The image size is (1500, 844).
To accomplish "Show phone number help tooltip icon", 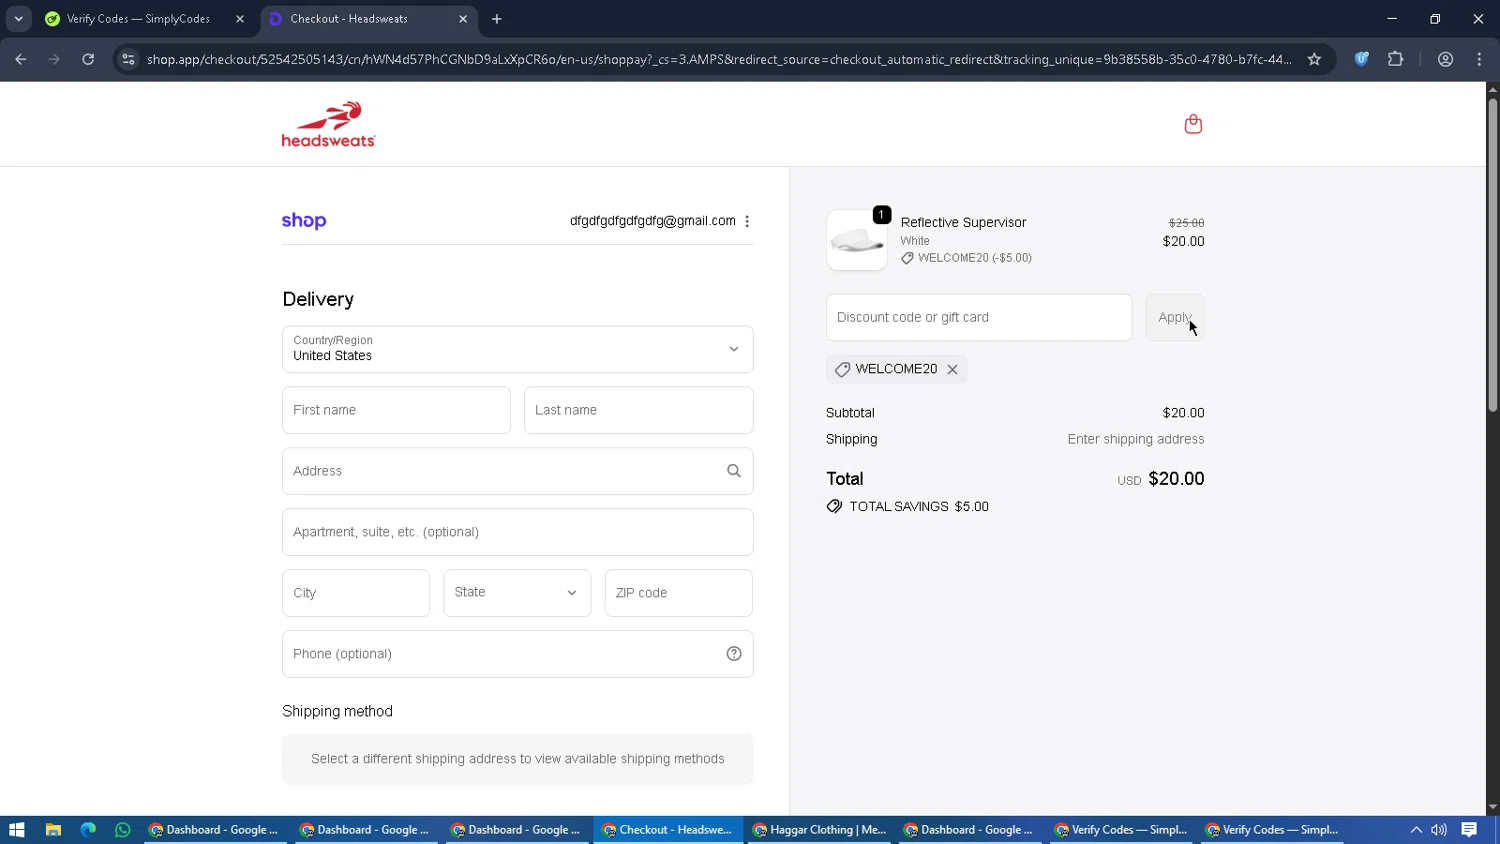I will pyautogui.click(x=733, y=654).
